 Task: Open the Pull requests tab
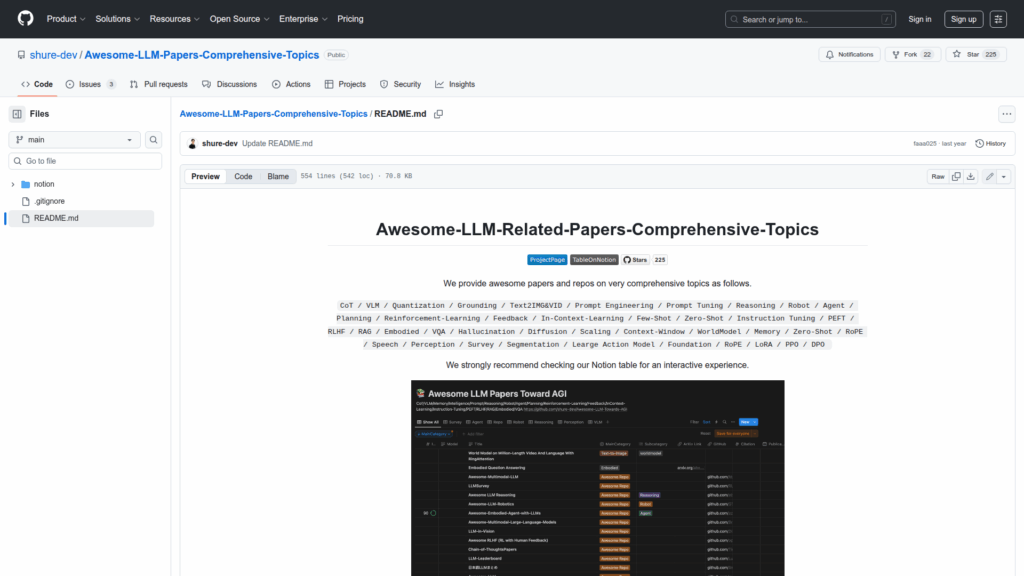159,84
